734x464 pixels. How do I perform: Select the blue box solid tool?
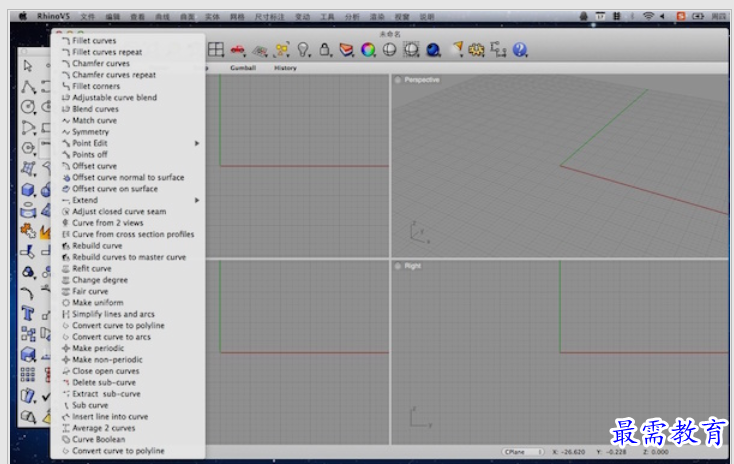[x=28, y=190]
